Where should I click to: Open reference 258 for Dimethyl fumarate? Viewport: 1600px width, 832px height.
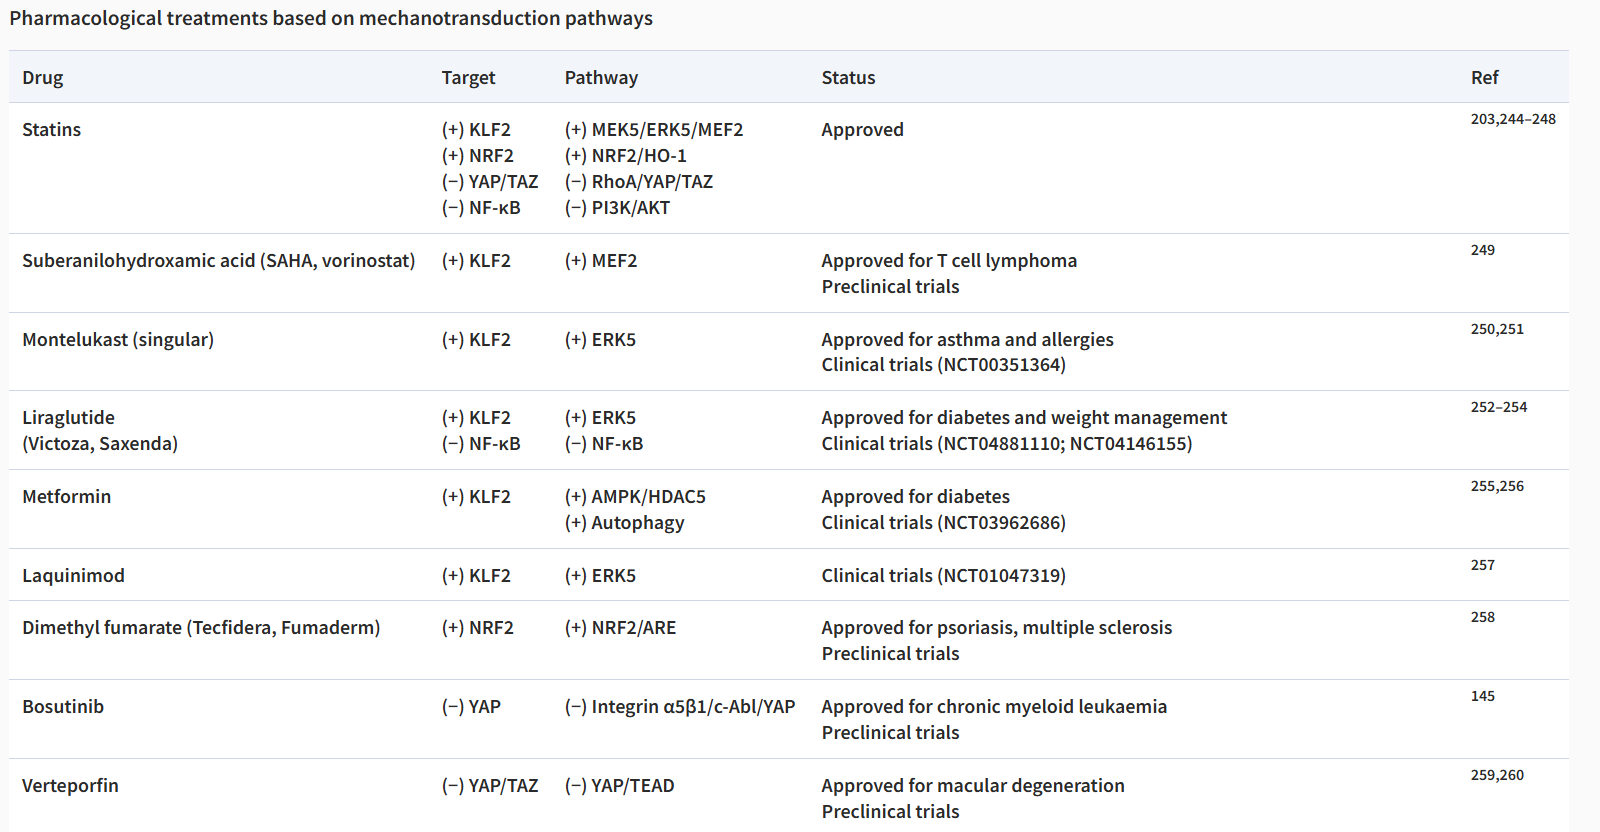(1482, 617)
